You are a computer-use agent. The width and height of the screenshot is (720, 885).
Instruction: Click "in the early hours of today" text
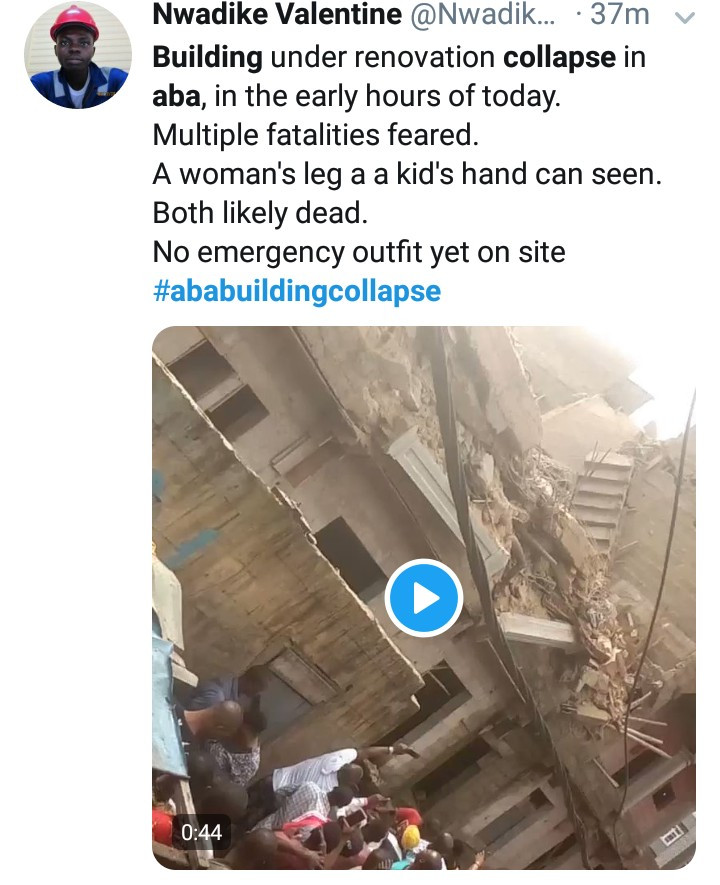pyautogui.click(x=372, y=96)
